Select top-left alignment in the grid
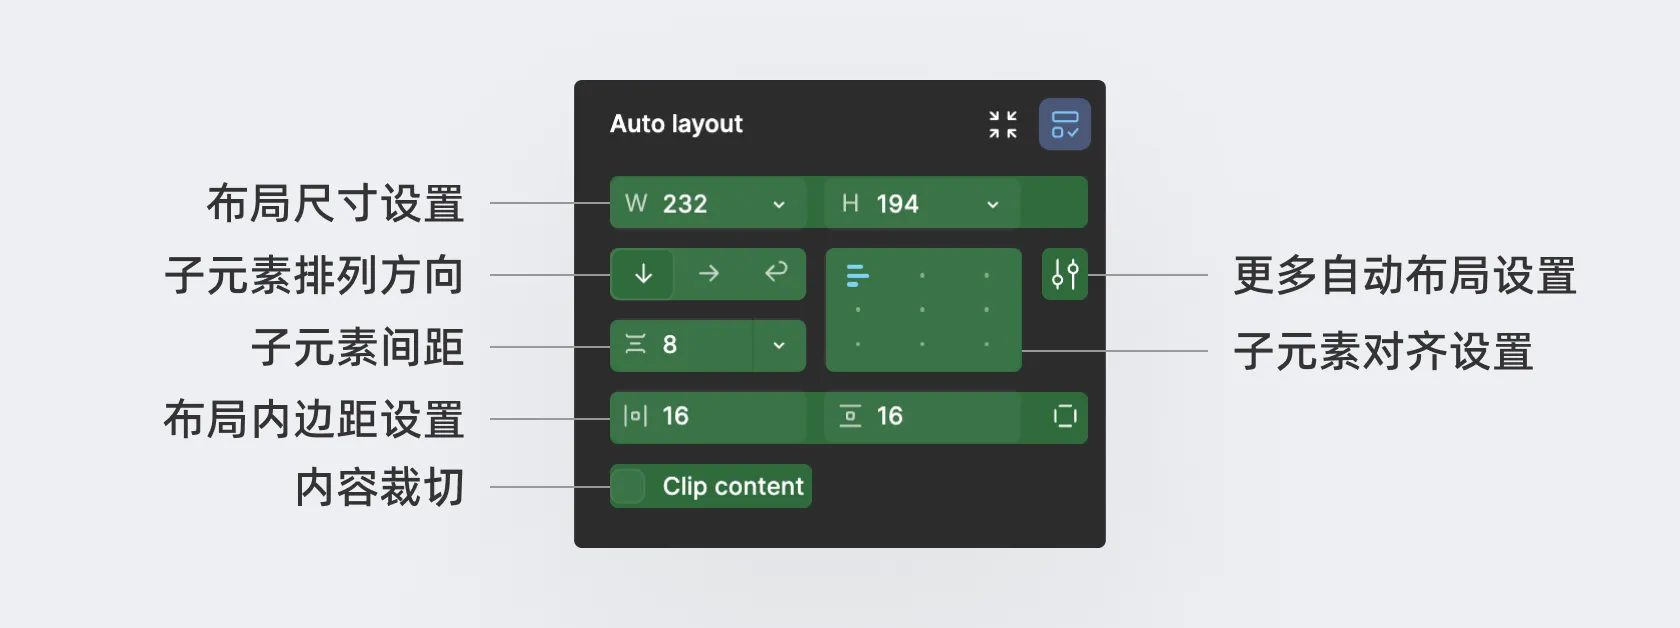The image size is (1680, 628). pyautogui.click(x=858, y=275)
